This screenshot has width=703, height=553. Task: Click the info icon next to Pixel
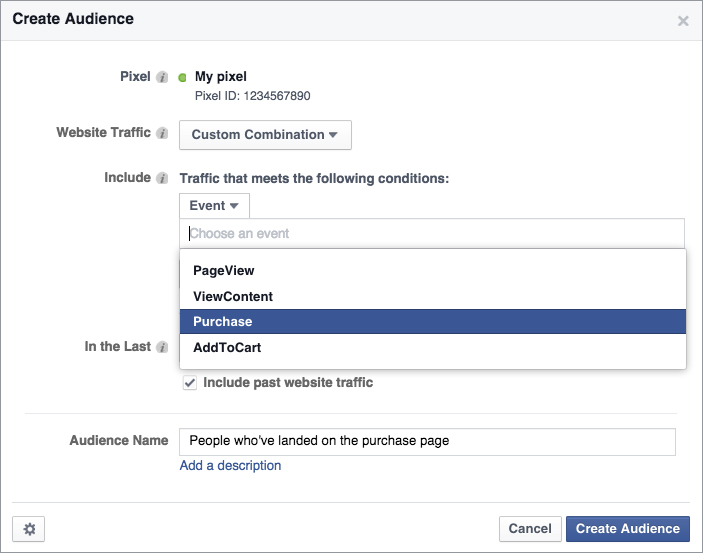point(162,77)
